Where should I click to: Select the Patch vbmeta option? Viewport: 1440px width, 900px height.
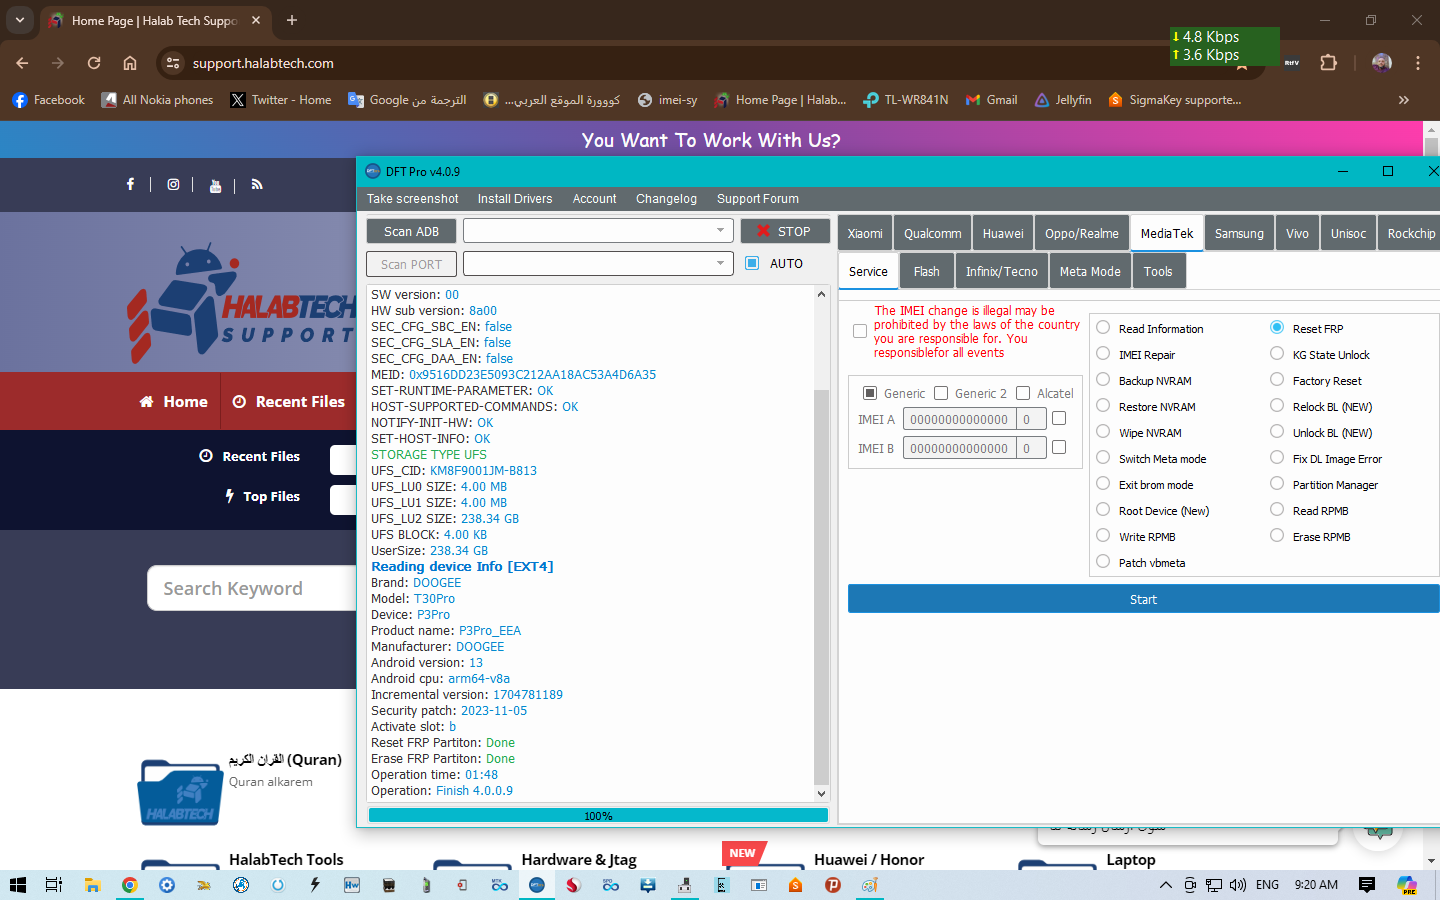[x=1103, y=562]
